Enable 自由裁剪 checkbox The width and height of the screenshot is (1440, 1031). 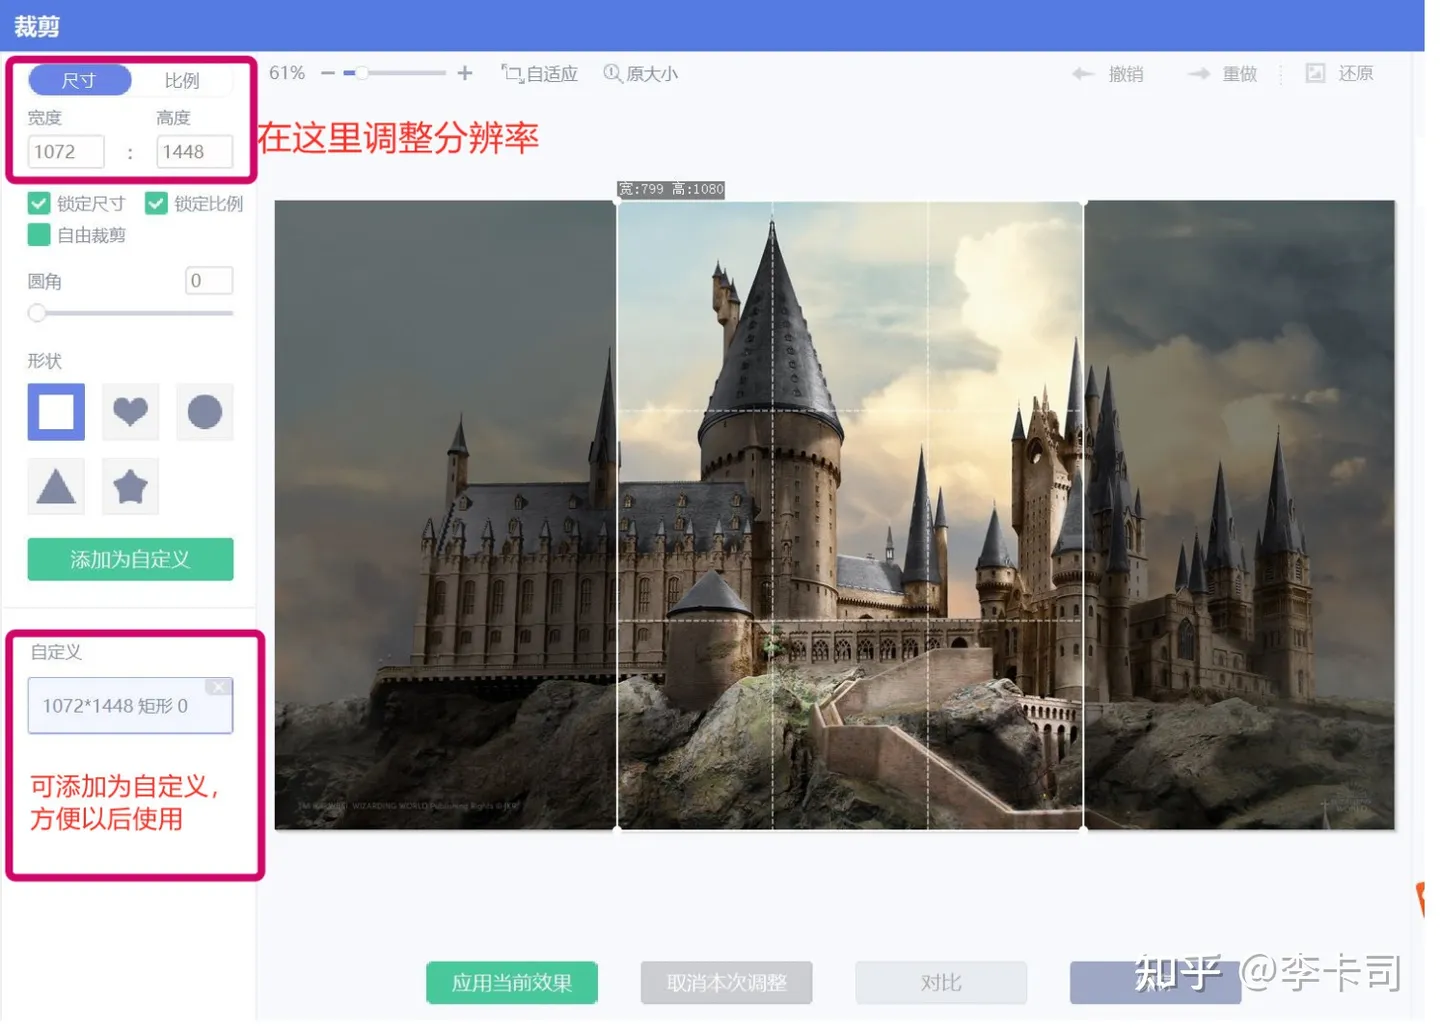39,235
